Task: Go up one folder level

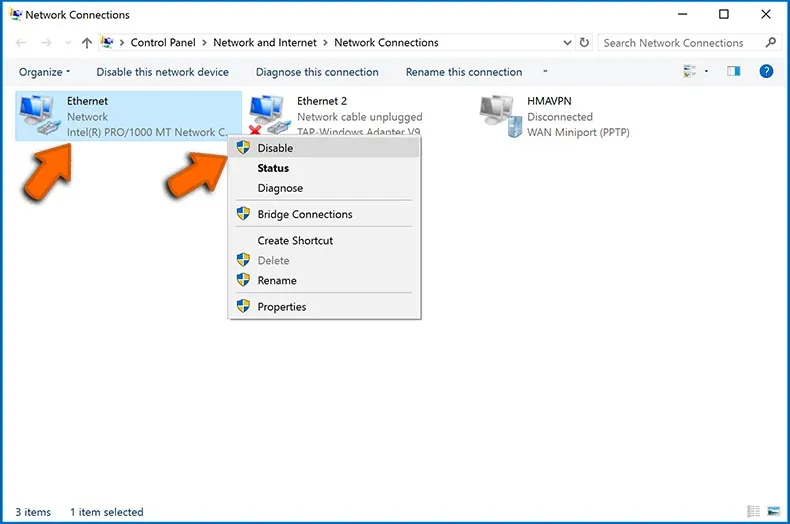Action: pyautogui.click(x=87, y=43)
